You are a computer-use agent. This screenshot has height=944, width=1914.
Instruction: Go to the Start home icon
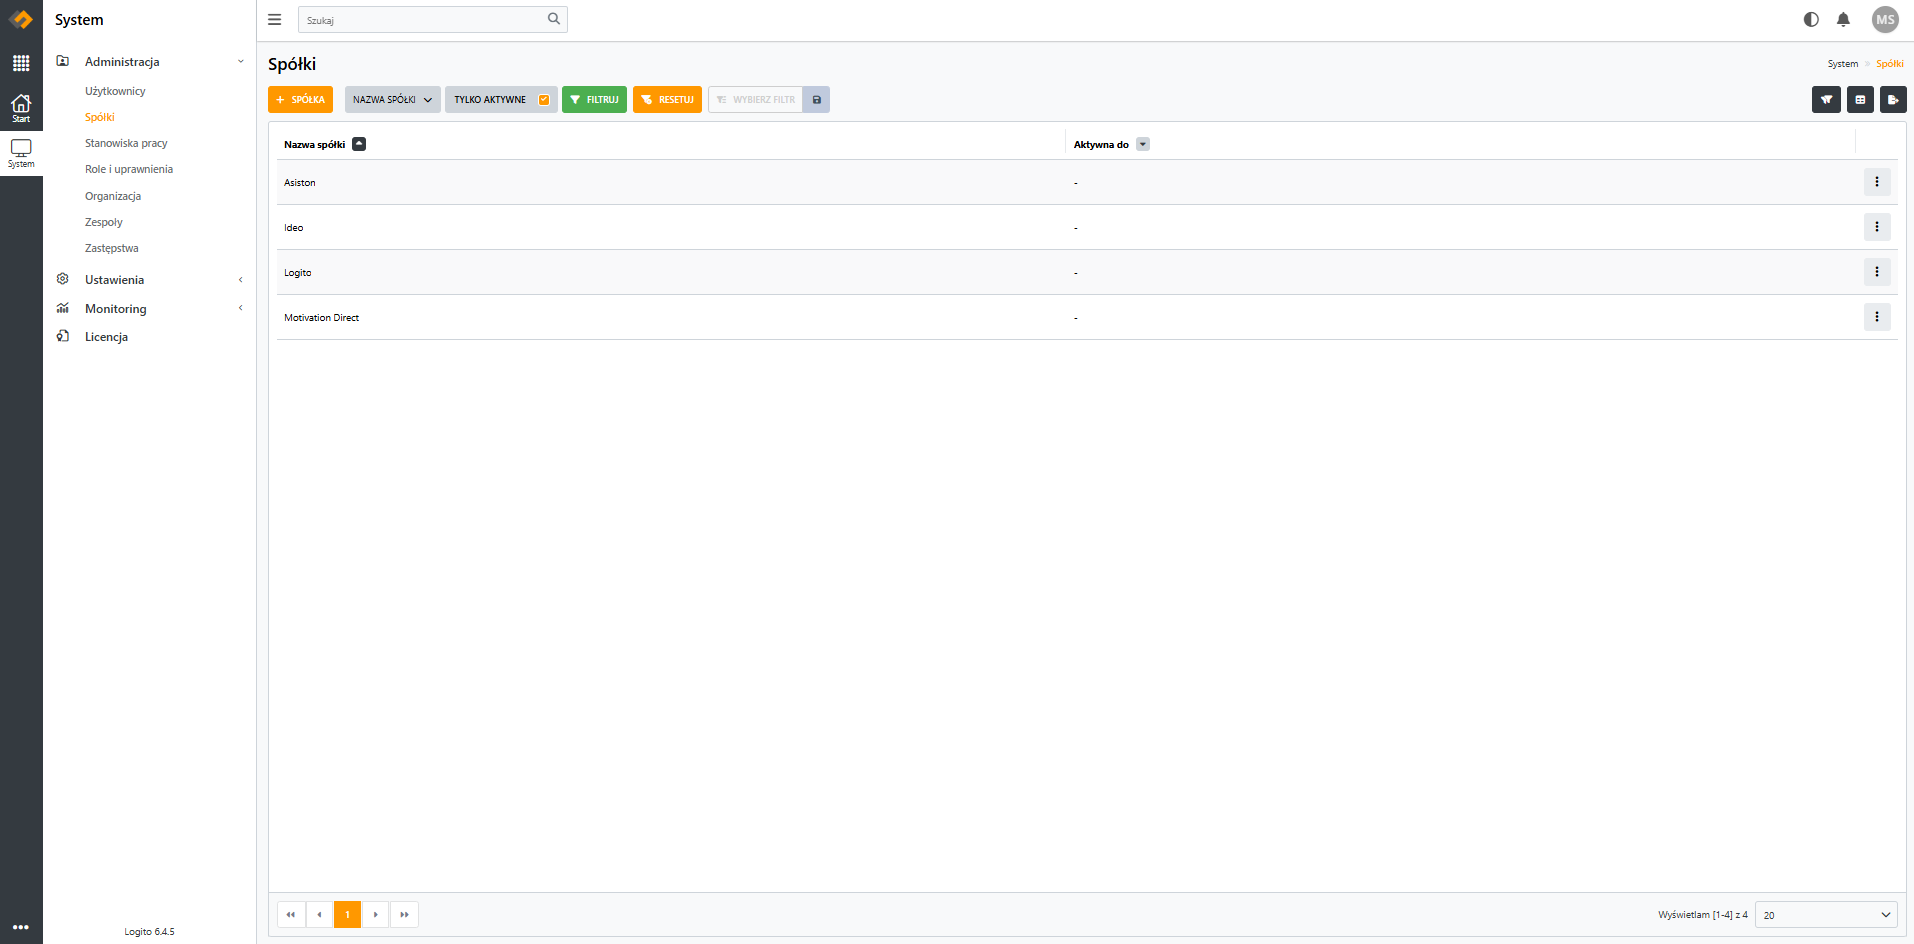pyautogui.click(x=21, y=108)
